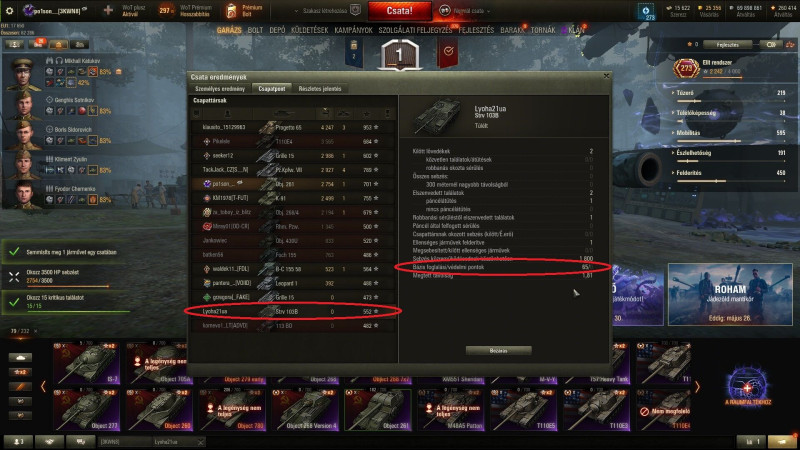800x450 pixels.
Task: Click the handshake platoon icon button
Action: point(49,442)
